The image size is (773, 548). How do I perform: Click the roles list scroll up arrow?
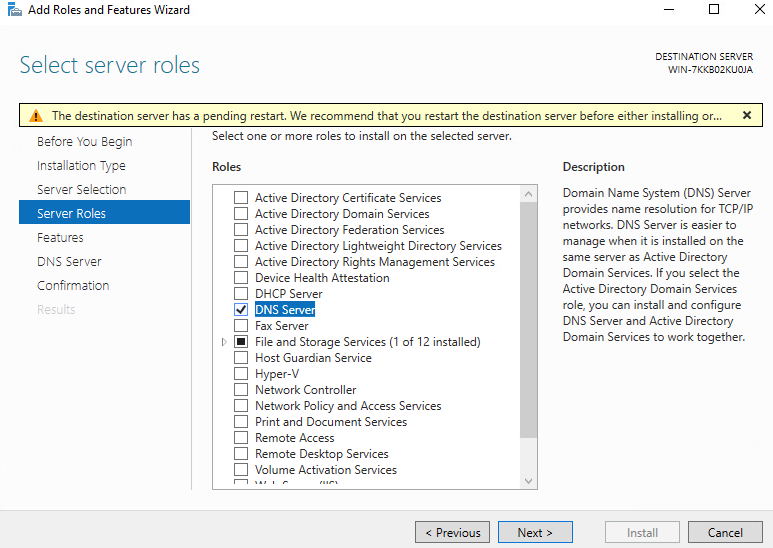pos(528,194)
